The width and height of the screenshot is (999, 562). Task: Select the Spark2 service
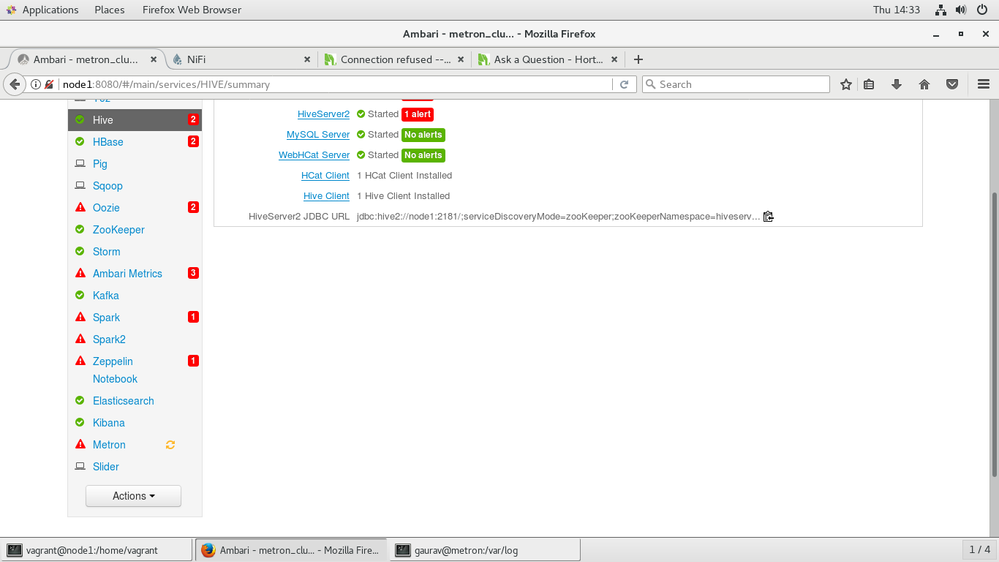pos(109,339)
